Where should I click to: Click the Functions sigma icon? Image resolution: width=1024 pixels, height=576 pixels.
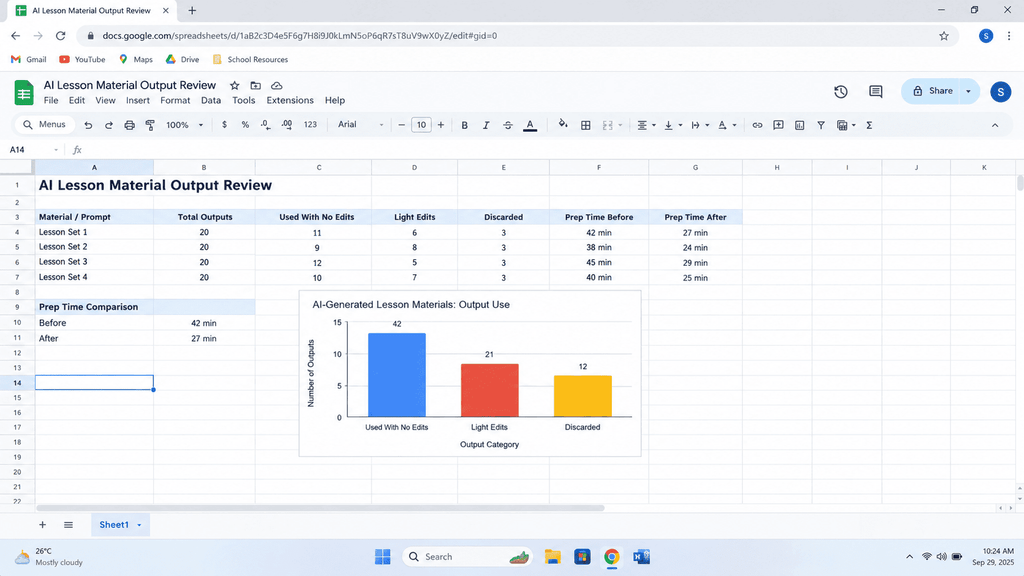click(869, 125)
